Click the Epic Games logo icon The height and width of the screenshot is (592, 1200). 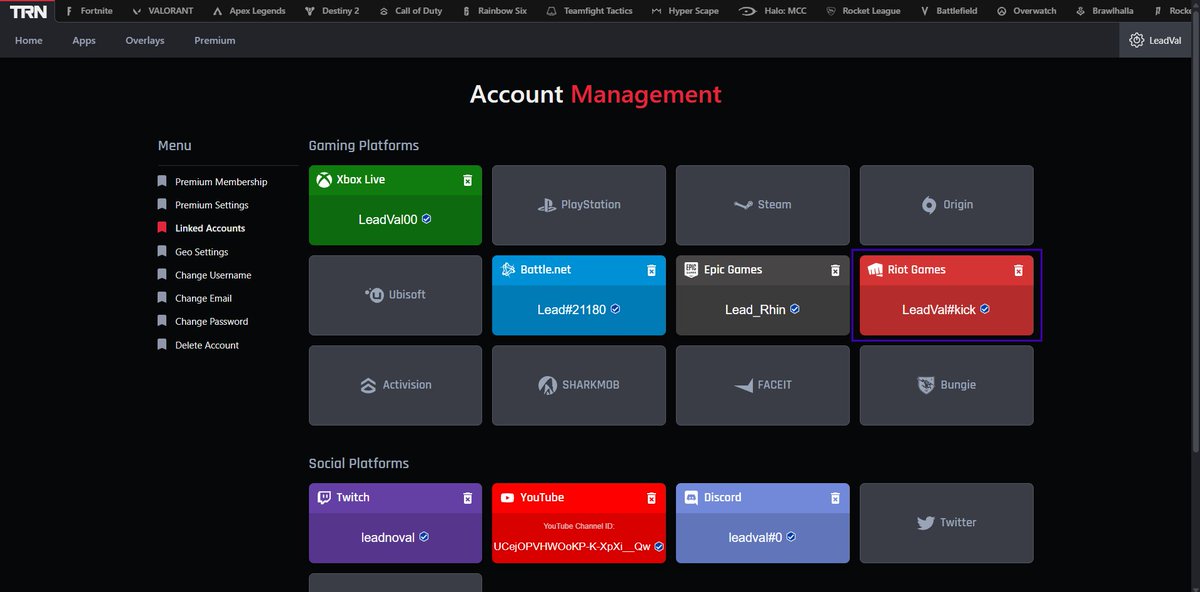click(x=691, y=270)
